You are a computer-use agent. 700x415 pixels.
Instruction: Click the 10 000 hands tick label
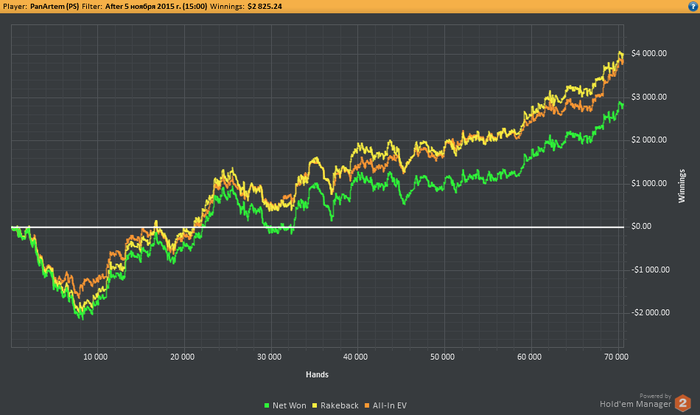click(x=95, y=357)
